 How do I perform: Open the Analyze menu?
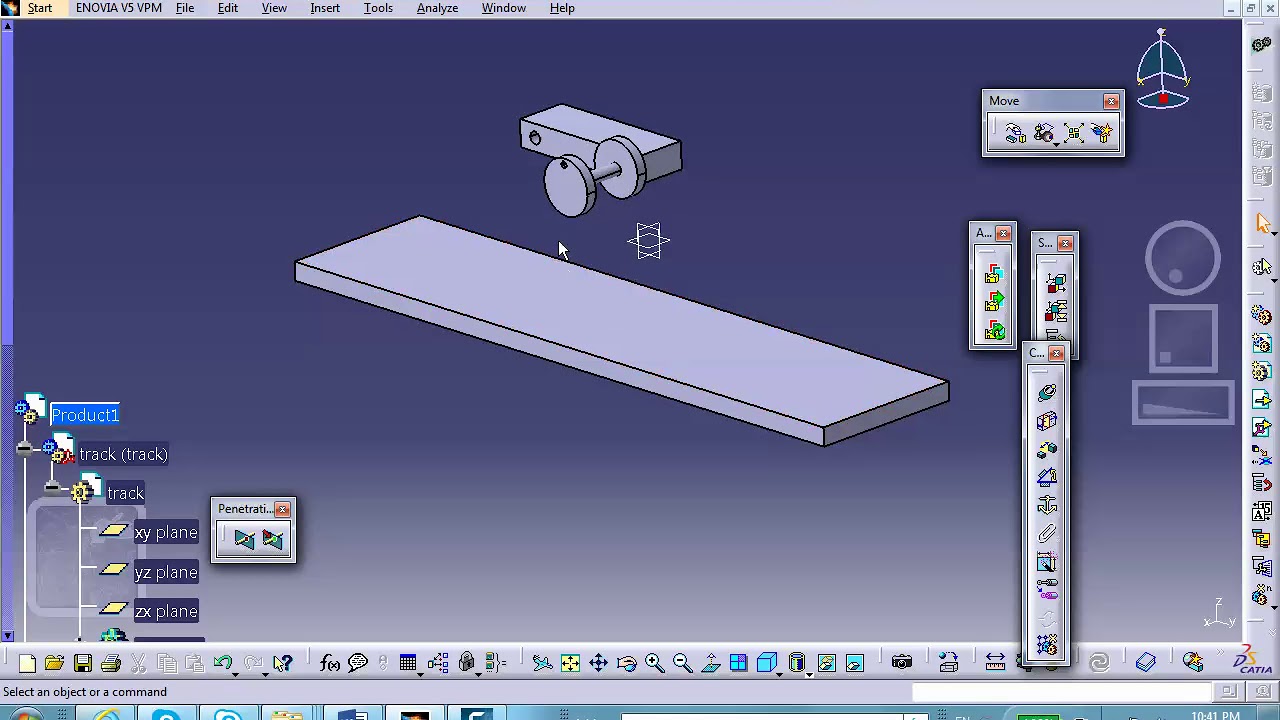coord(437,8)
